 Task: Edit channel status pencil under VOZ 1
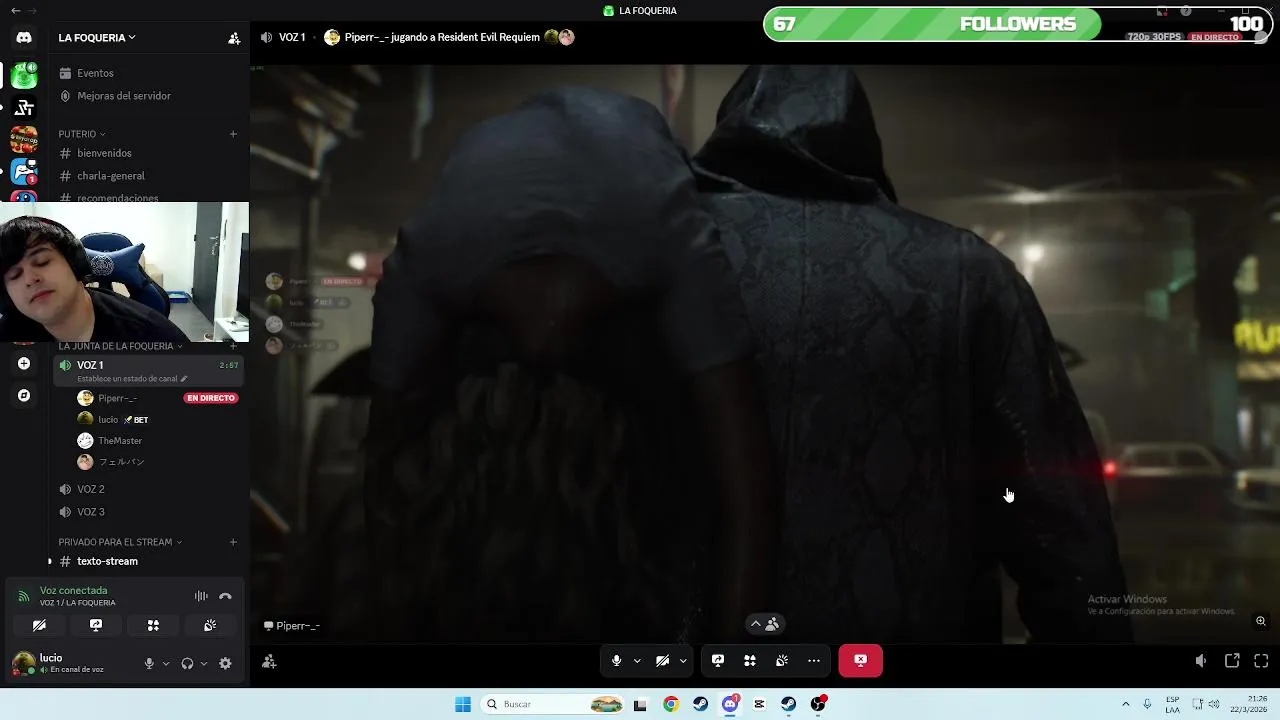(x=184, y=379)
